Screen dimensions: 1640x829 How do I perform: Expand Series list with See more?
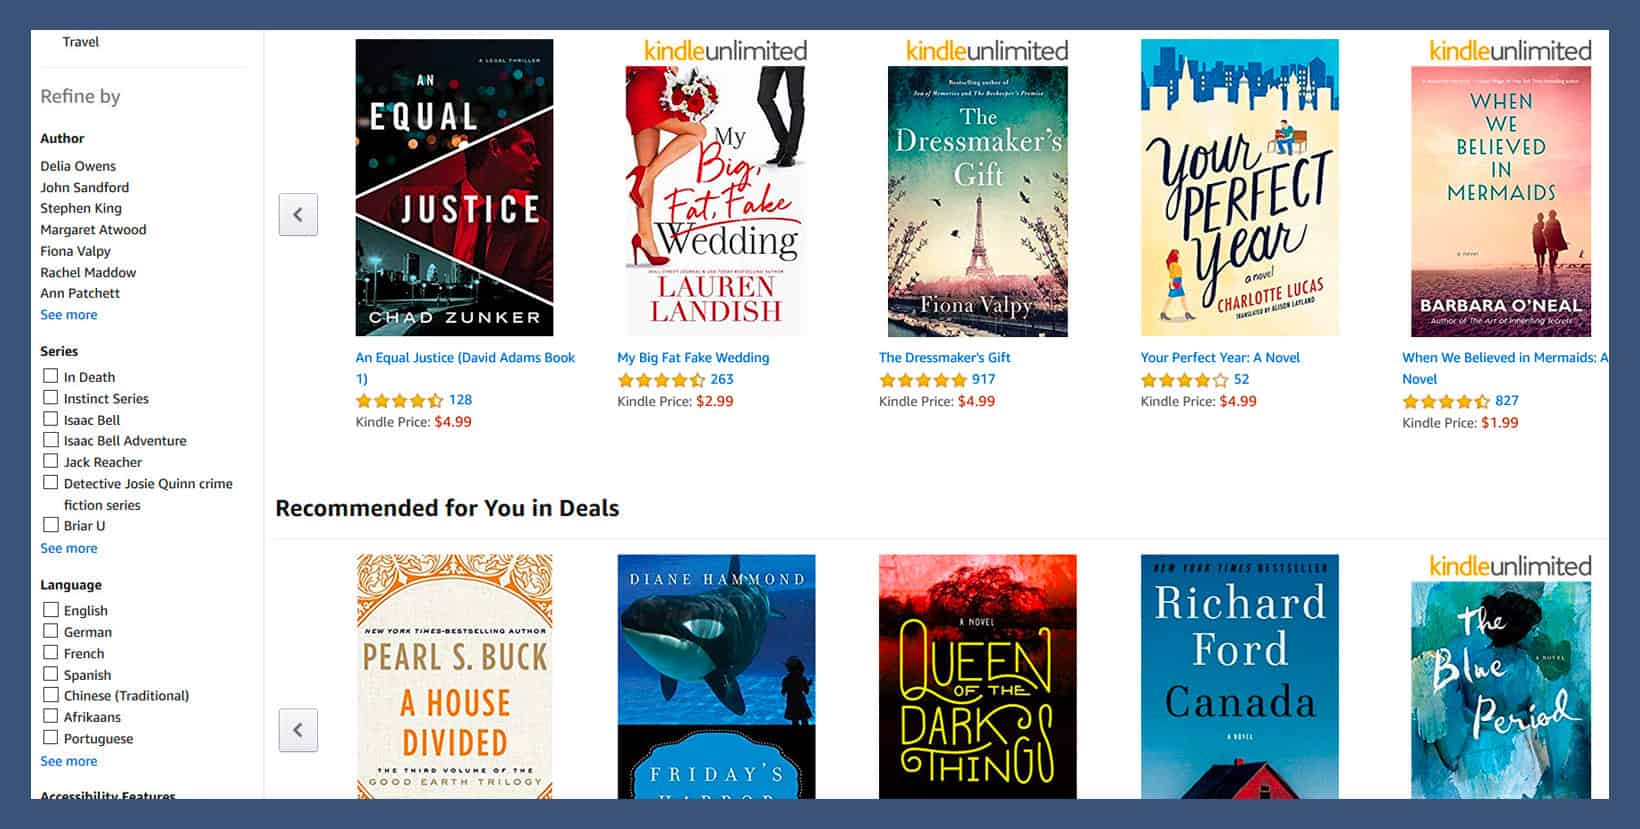pos(69,548)
